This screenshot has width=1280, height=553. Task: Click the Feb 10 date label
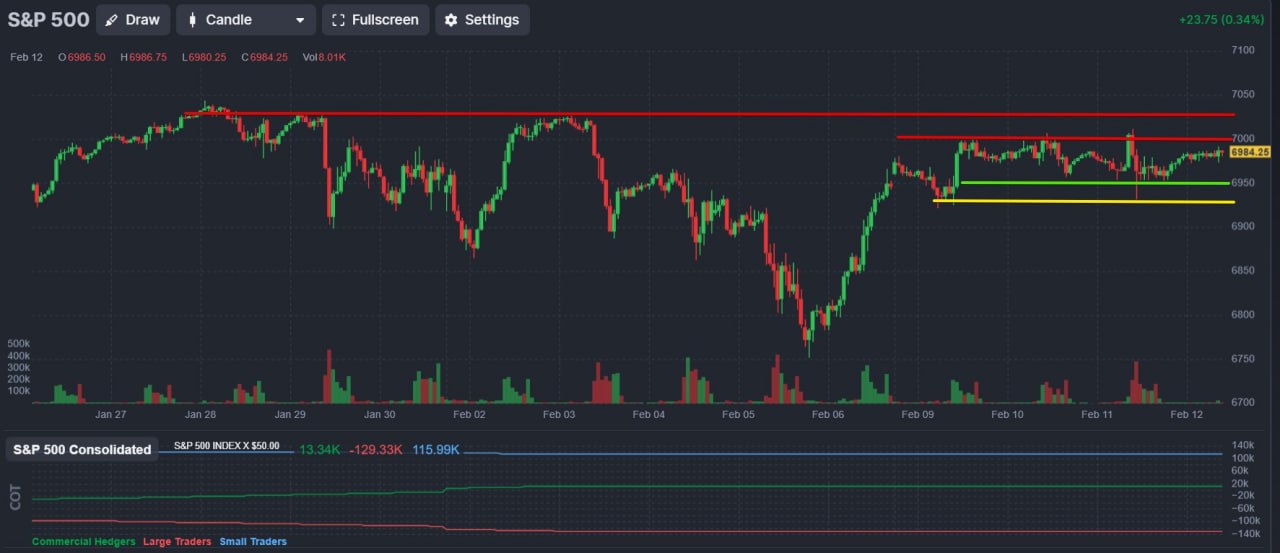pos(1007,414)
